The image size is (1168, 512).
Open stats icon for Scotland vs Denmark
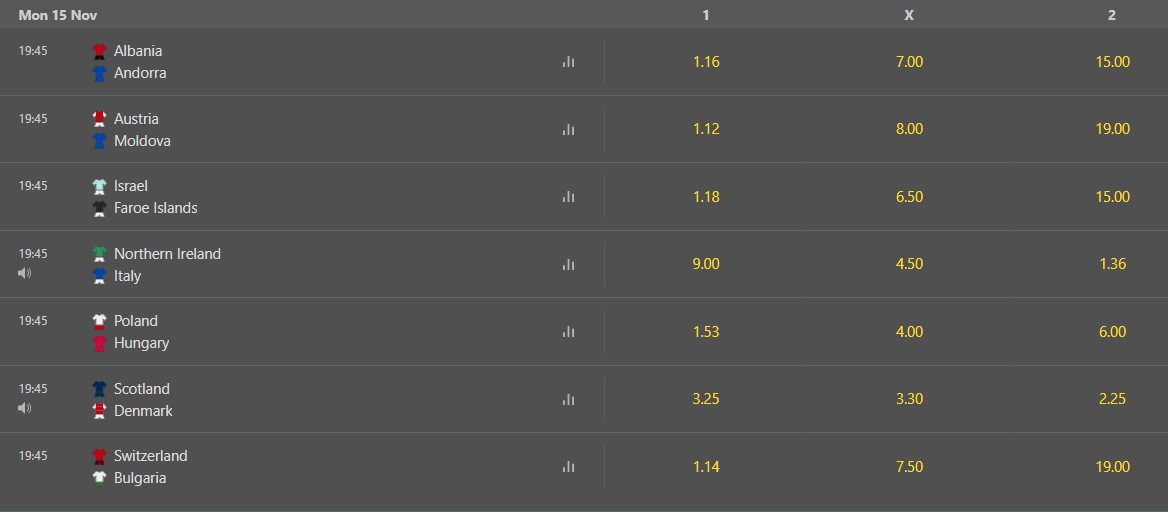(x=568, y=399)
